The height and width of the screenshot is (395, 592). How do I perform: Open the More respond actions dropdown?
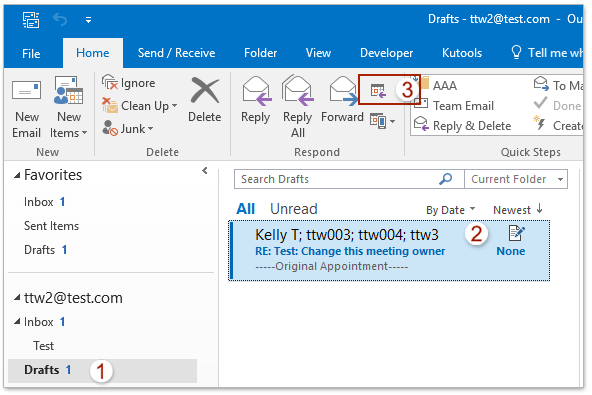click(382, 121)
